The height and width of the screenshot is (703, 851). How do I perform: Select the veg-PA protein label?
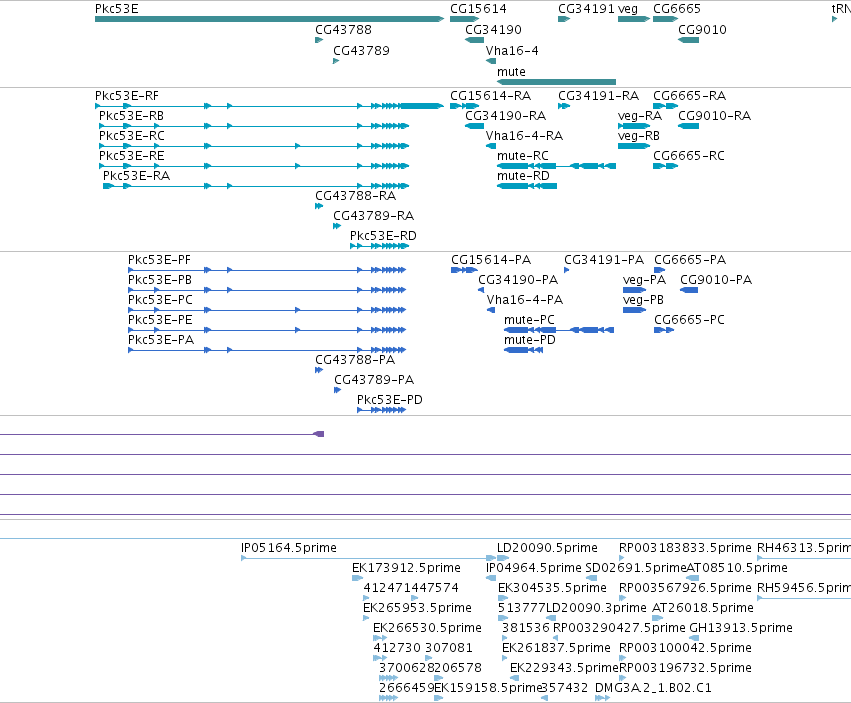(x=644, y=280)
